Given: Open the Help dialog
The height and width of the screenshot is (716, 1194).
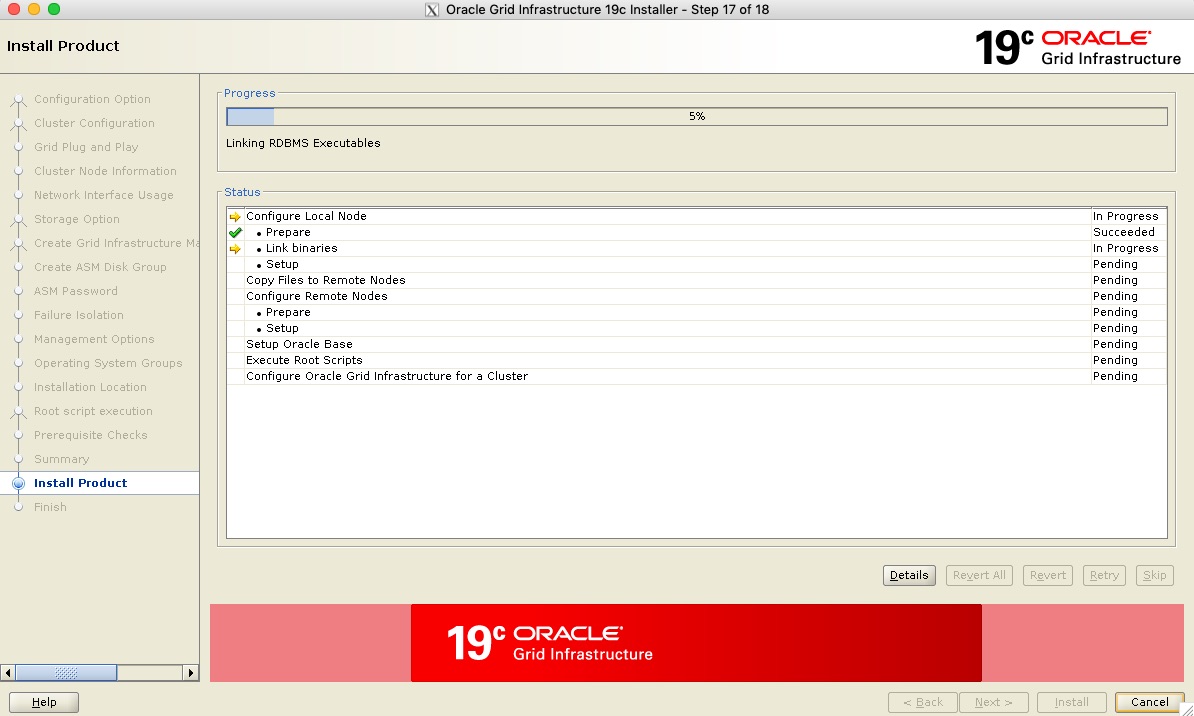Looking at the screenshot, I should click(44, 702).
